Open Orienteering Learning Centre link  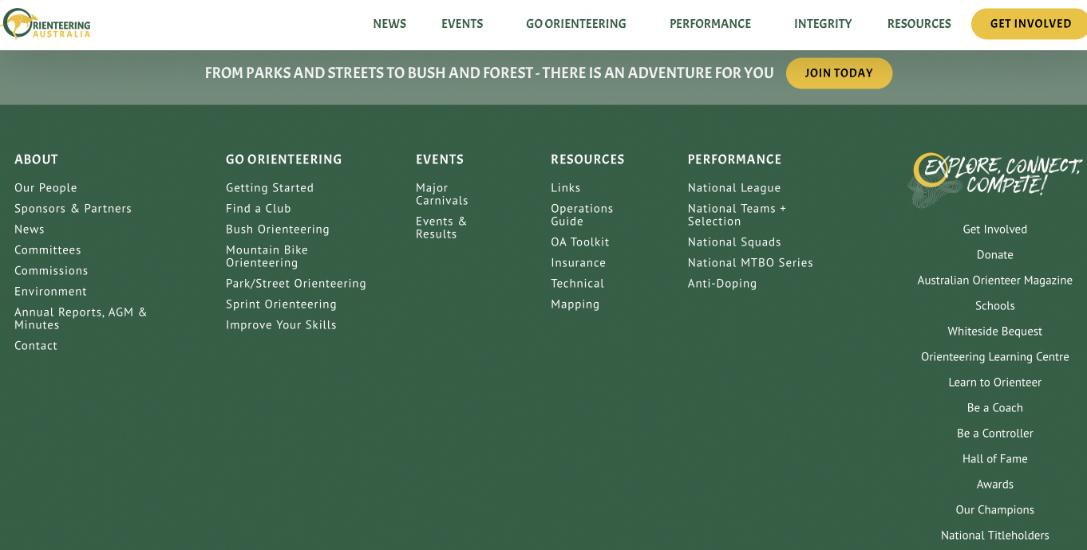[x=995, y=357]
